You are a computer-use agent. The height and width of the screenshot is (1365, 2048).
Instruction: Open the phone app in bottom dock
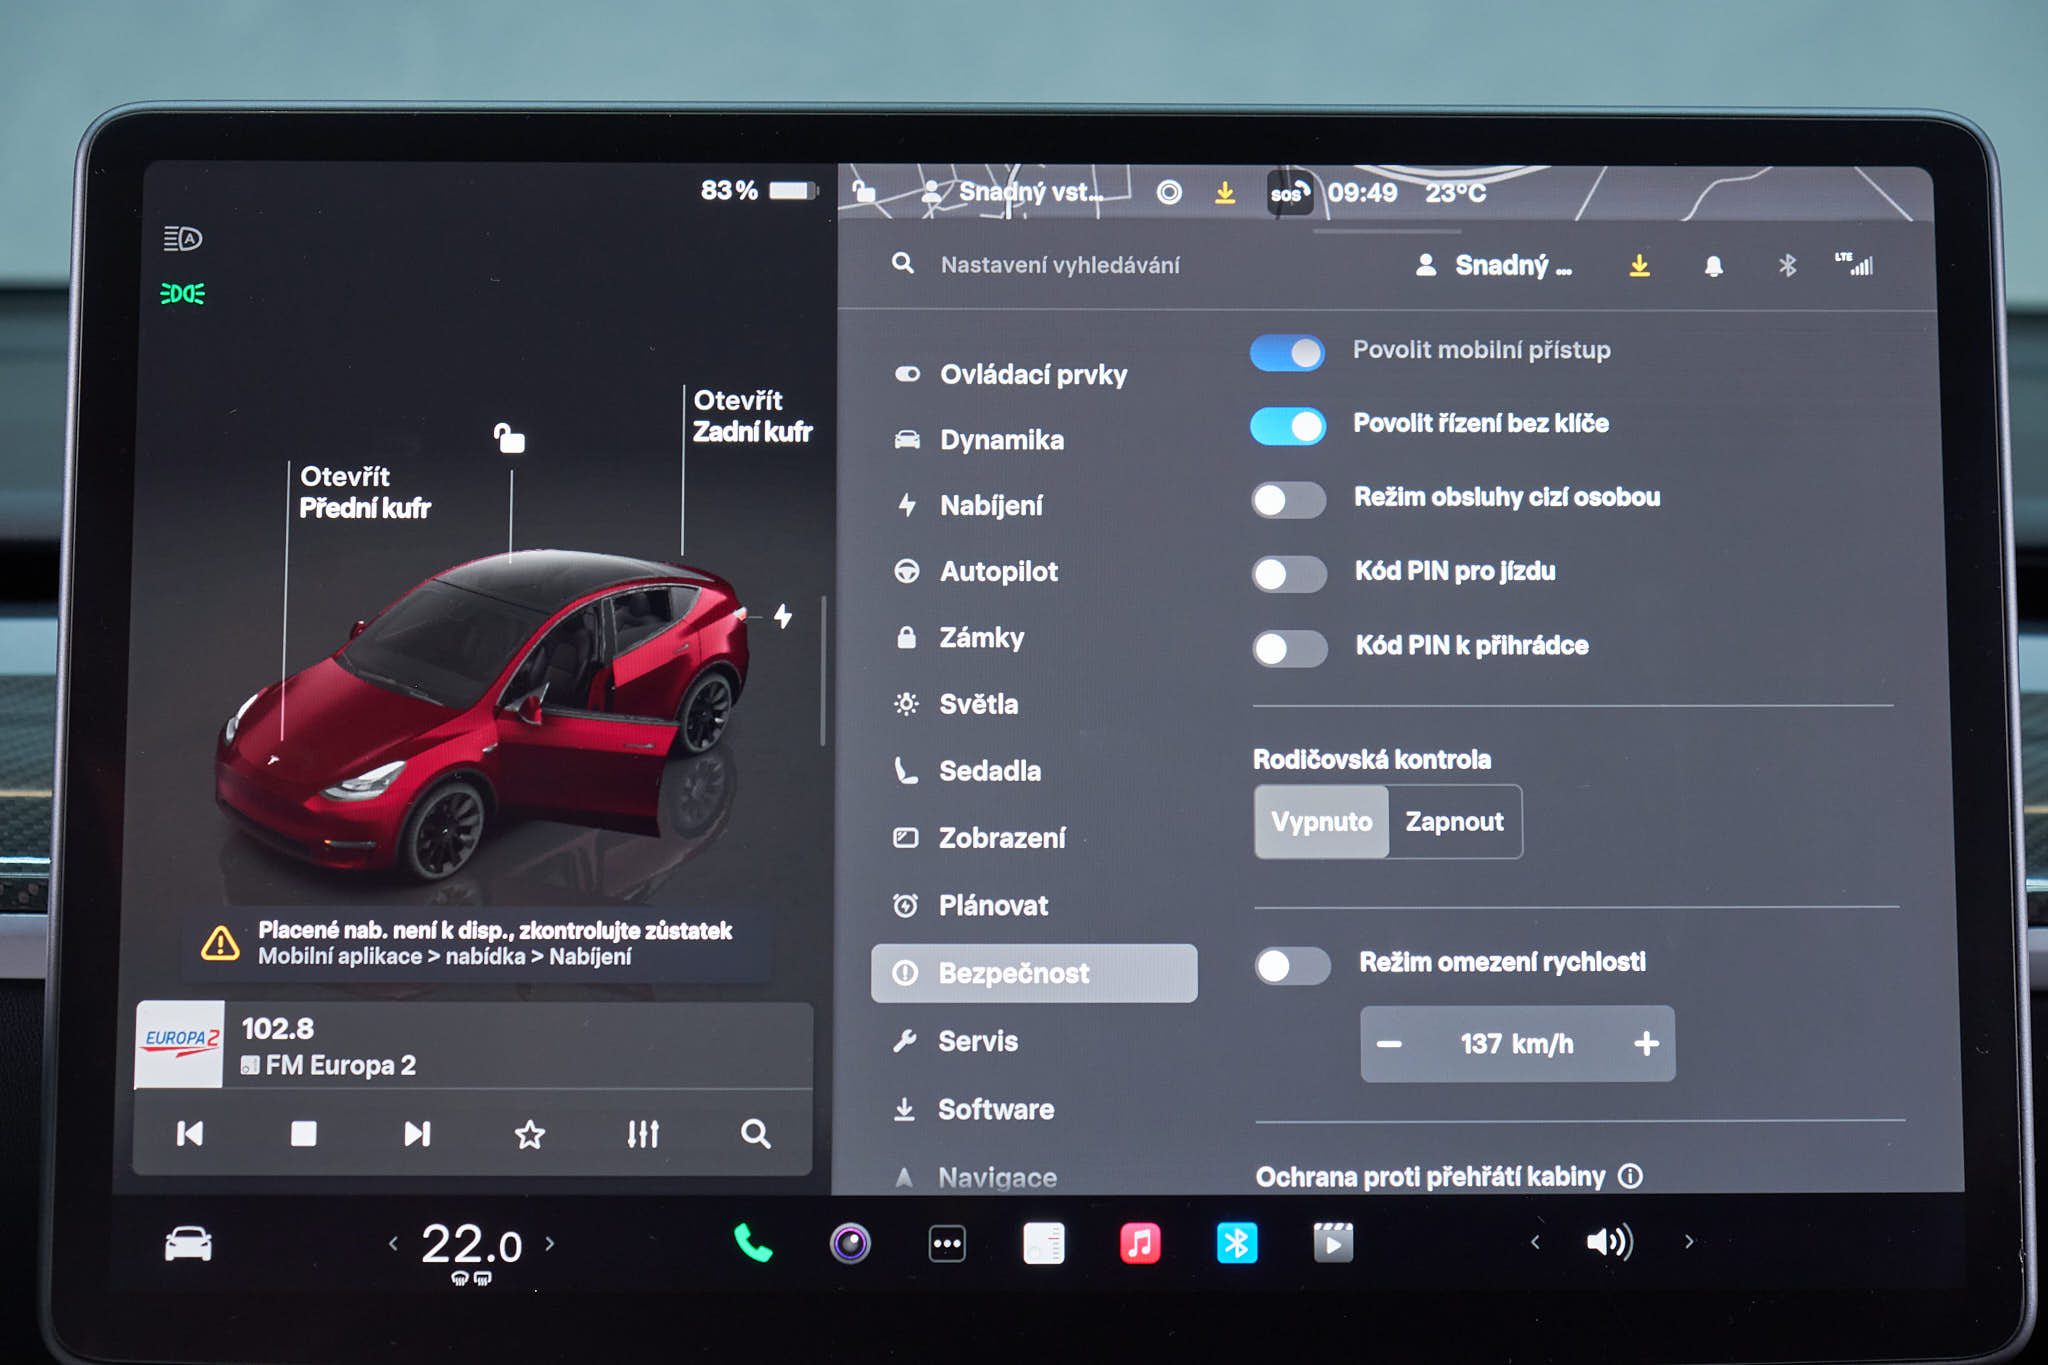pos(752,1243)
